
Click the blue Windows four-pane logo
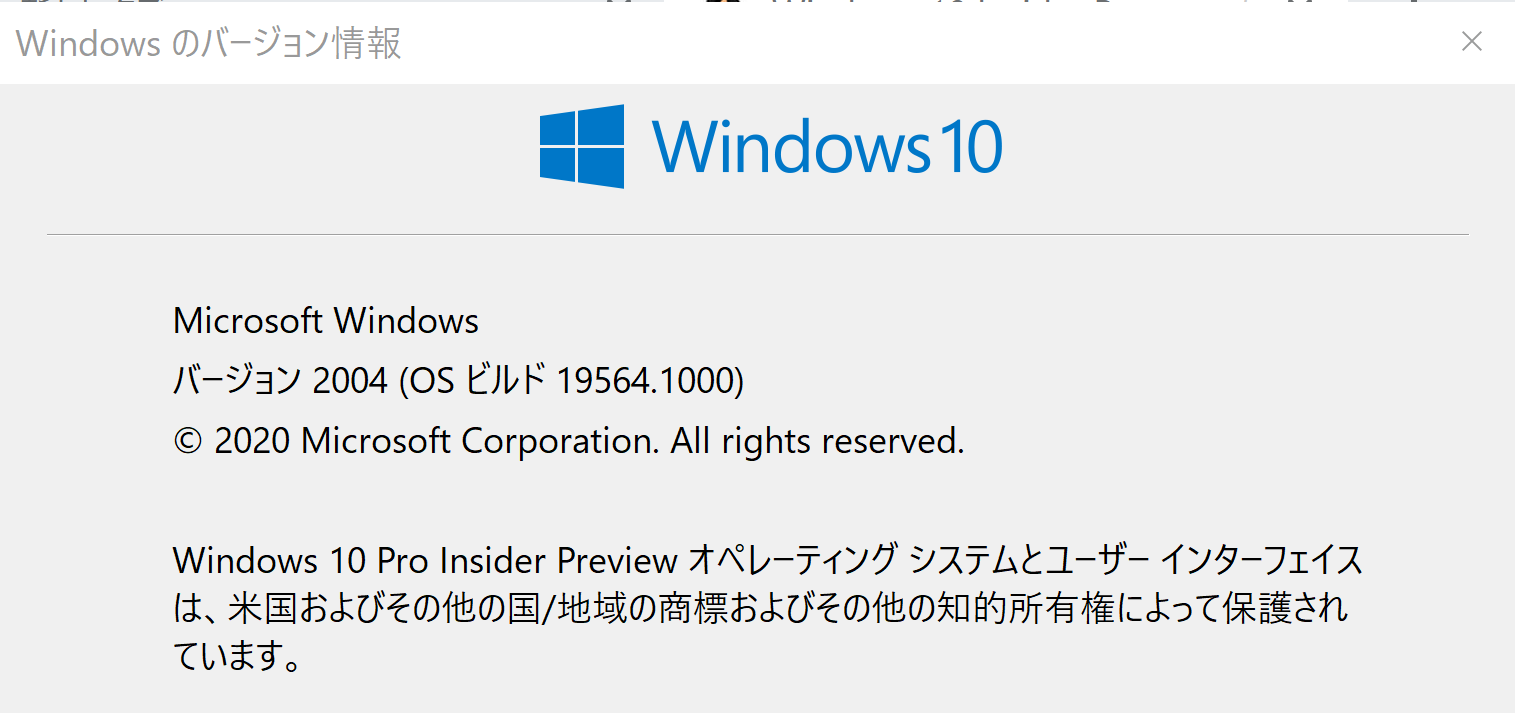582,146
